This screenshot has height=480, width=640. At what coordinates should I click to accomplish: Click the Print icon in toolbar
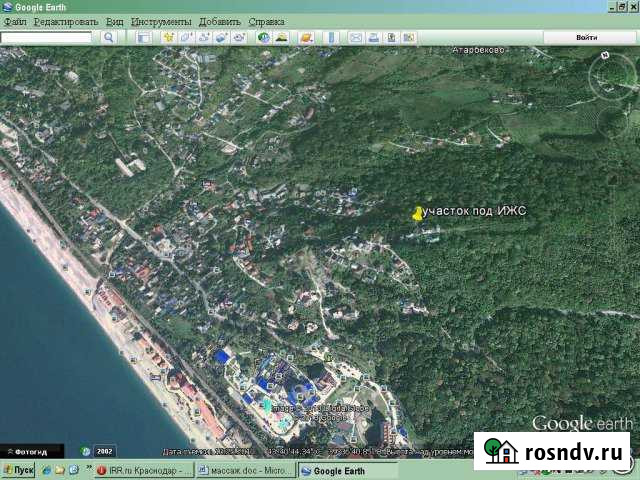(x=372, y=37)
